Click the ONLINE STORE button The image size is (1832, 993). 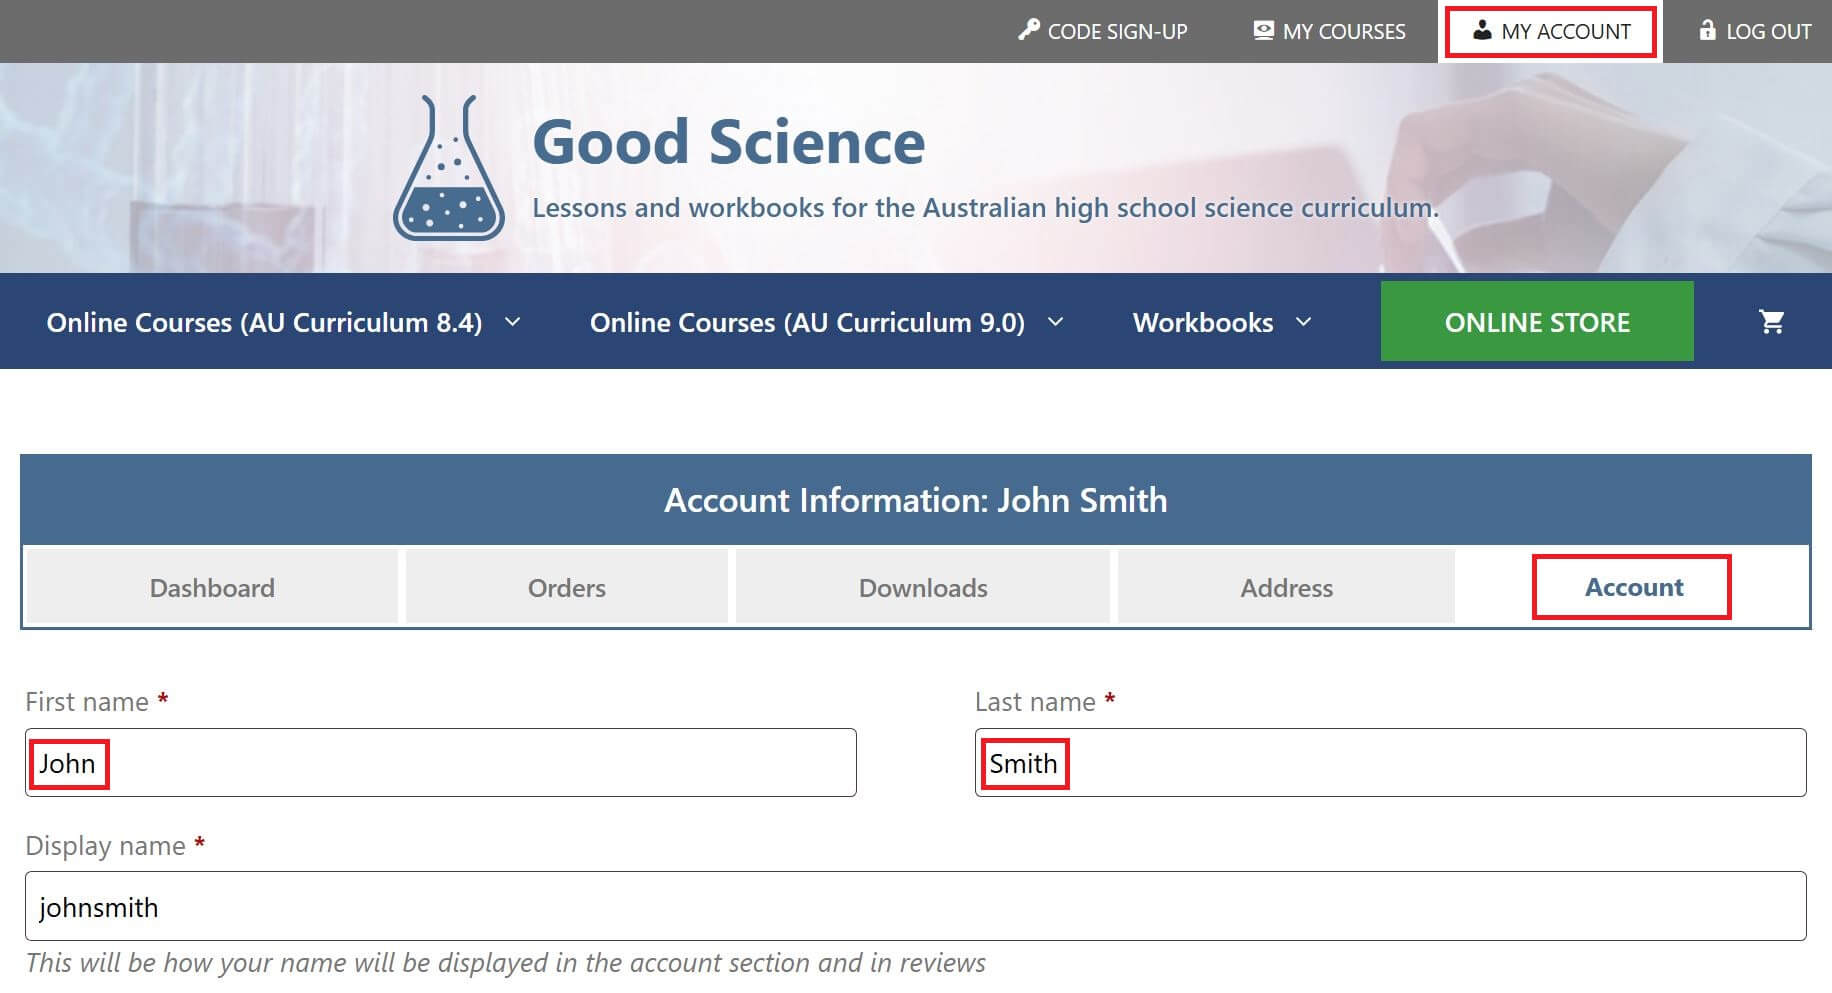click(1536, 321)
